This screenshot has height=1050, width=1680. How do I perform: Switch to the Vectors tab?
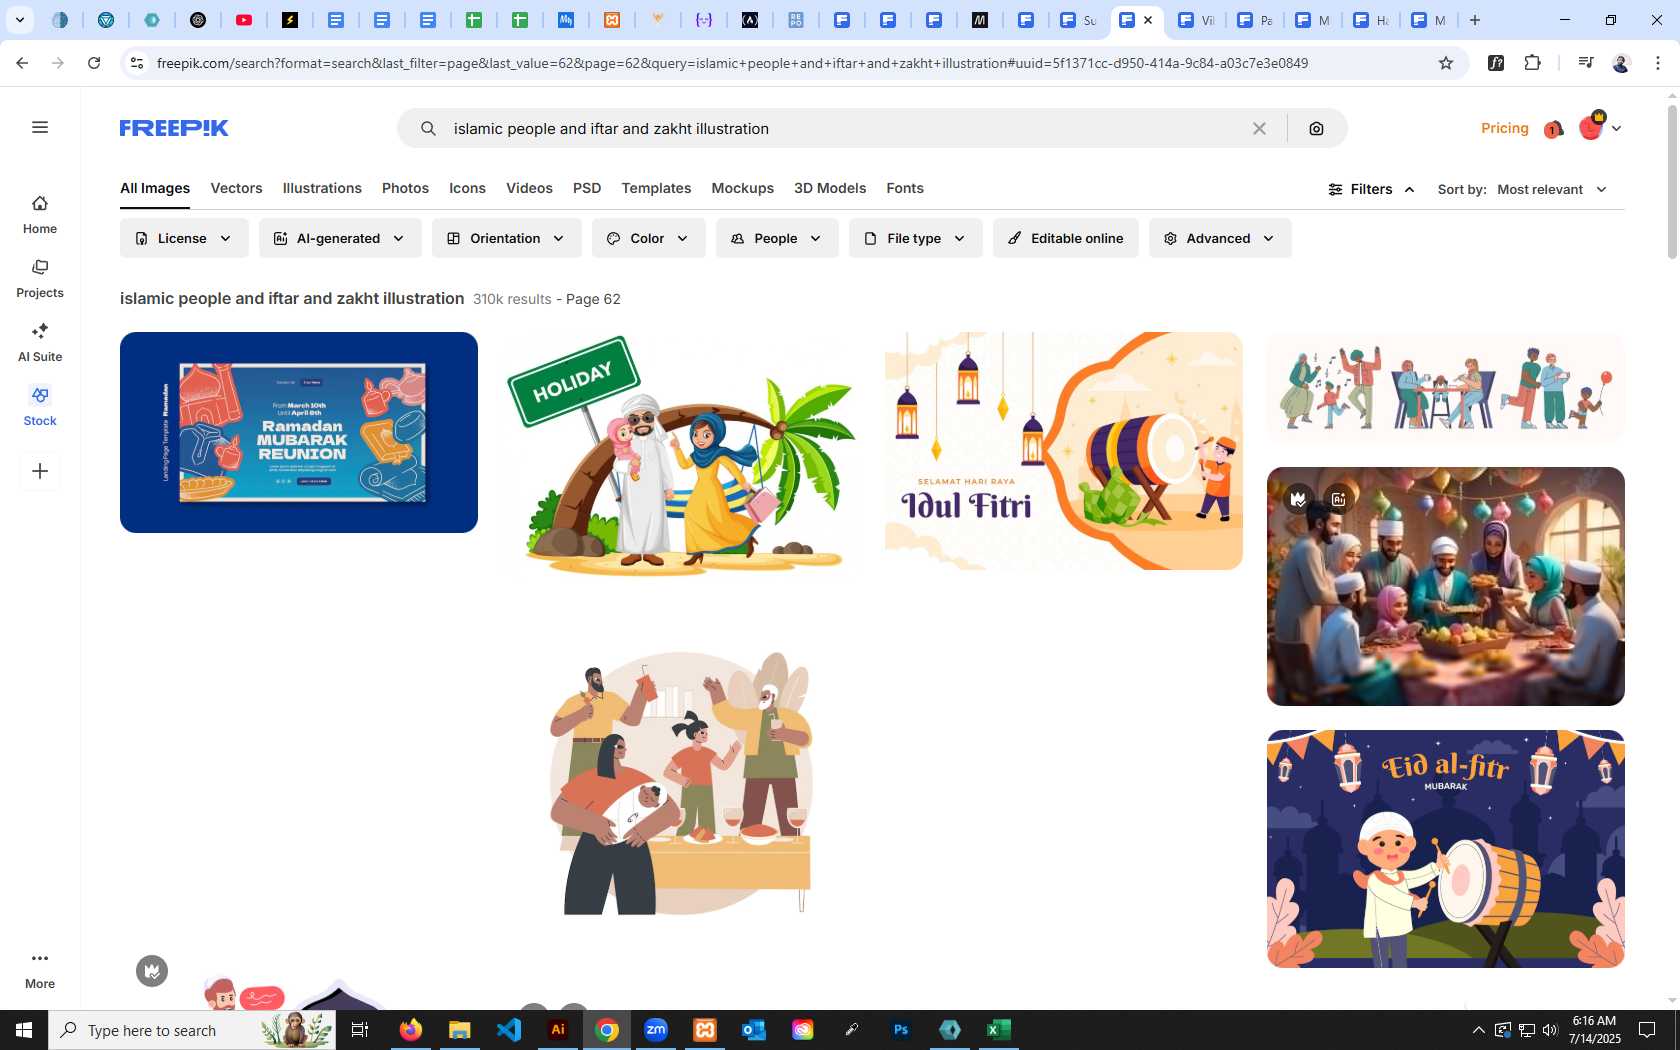click(x=236, y=188)
